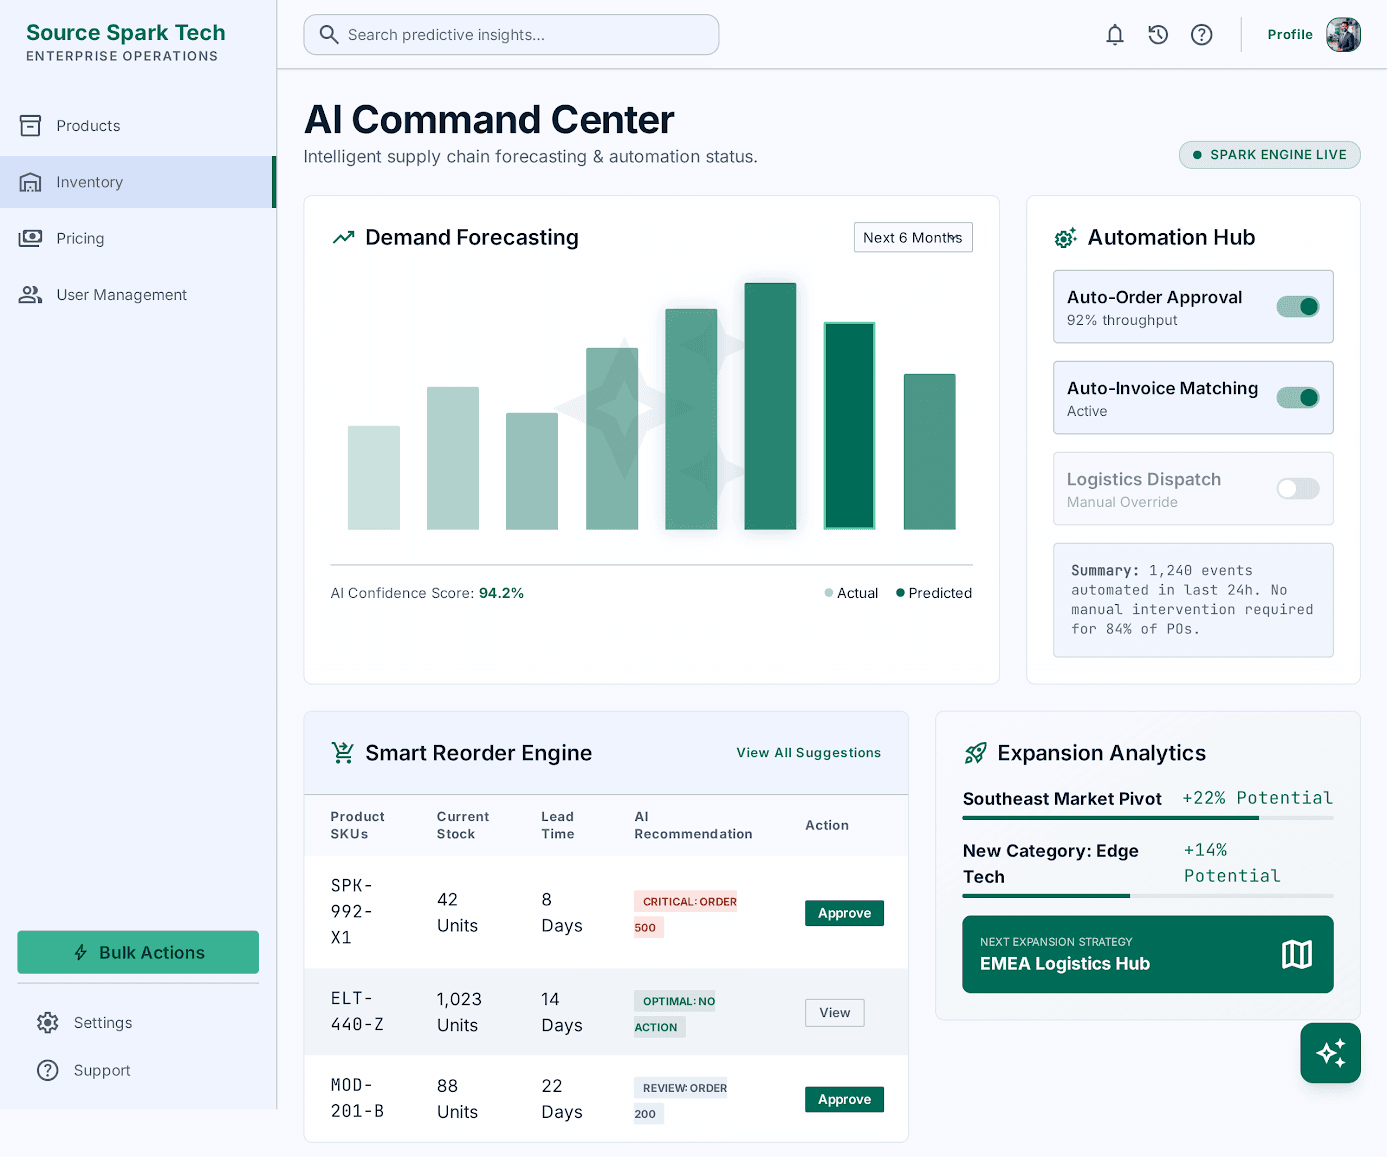Screen dimensions: 1387x1157
Task: Click the Automation Hub gear icon
Action: (1065, 238)
